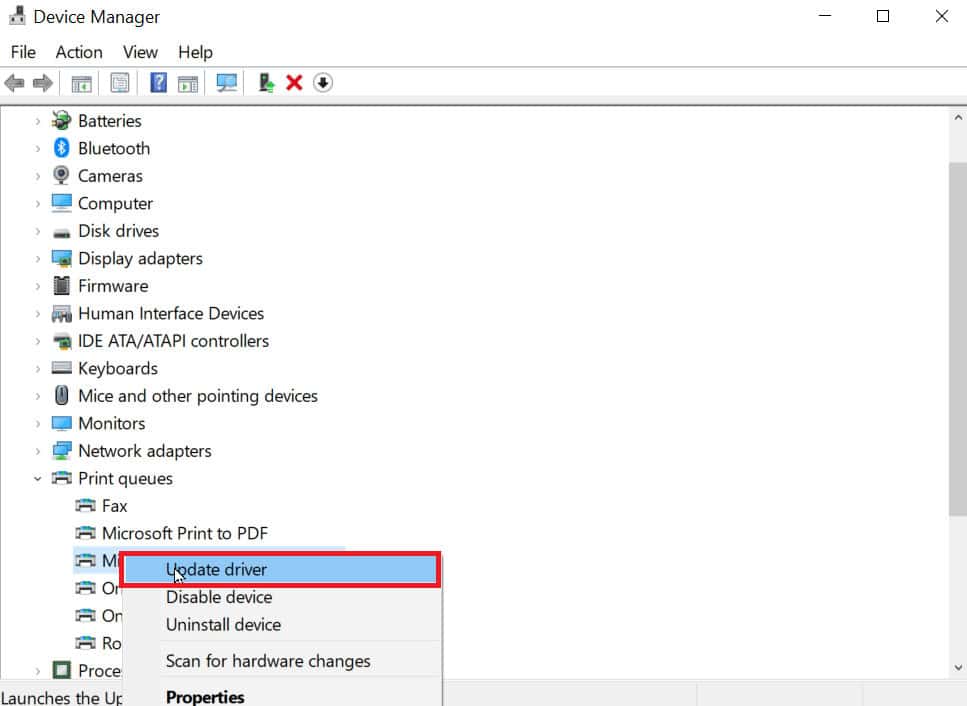Expand the Firmware category

(38, 286)
